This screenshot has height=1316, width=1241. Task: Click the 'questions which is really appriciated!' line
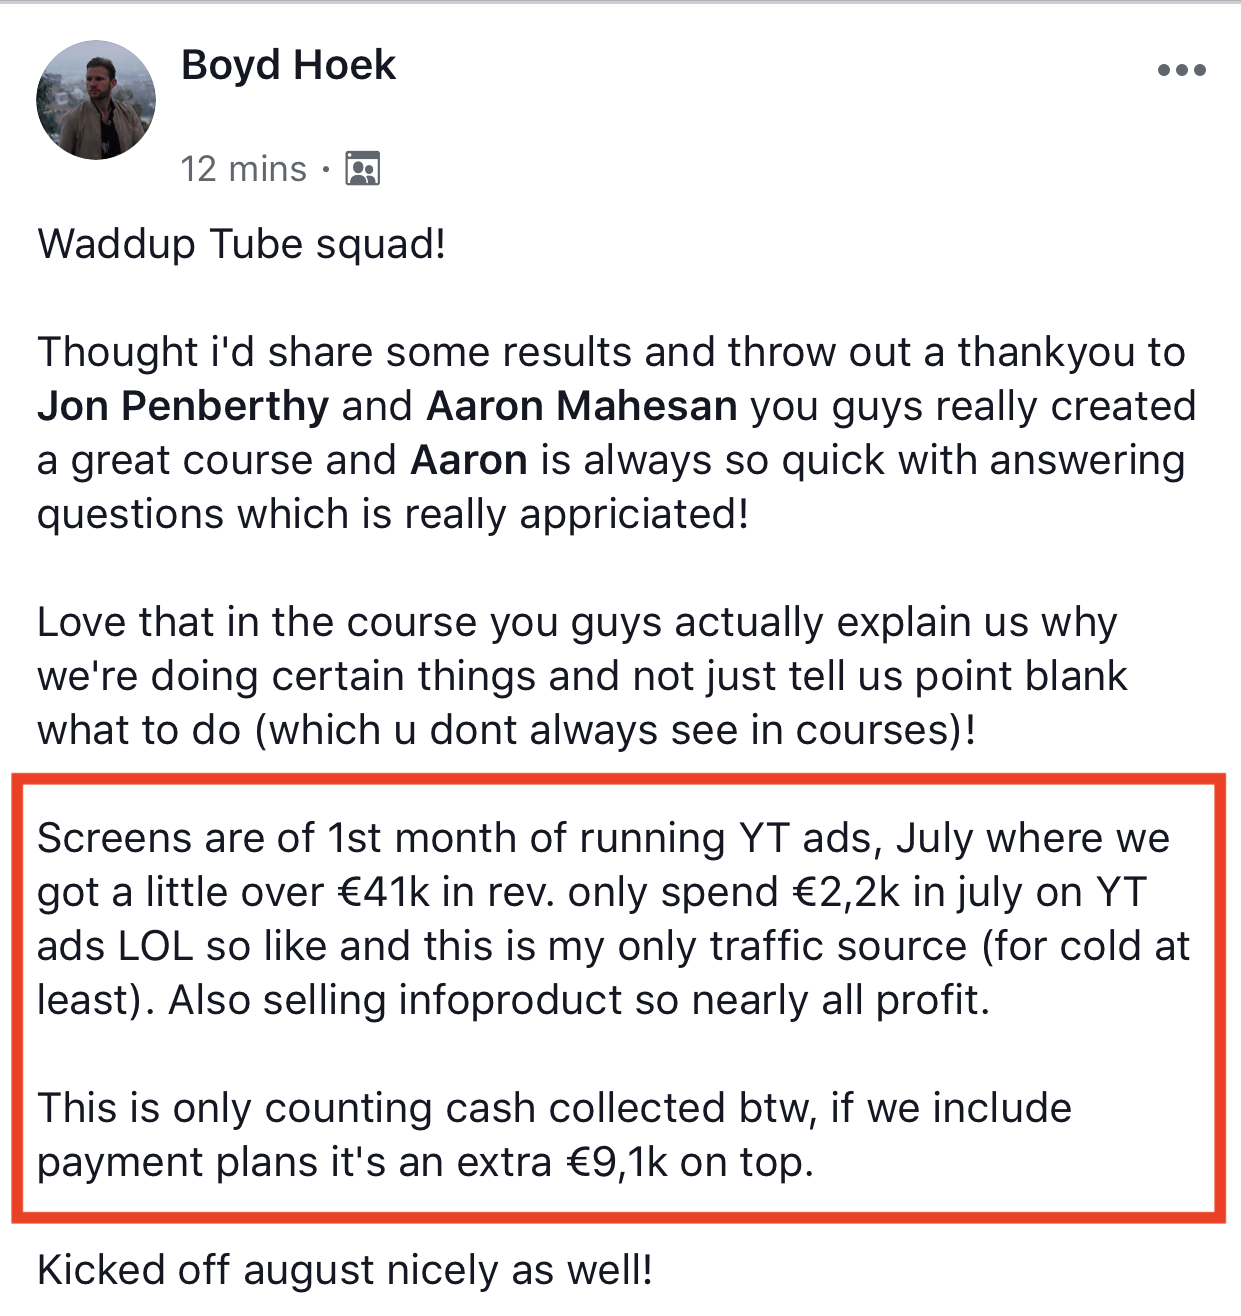(x=393, y=514)
